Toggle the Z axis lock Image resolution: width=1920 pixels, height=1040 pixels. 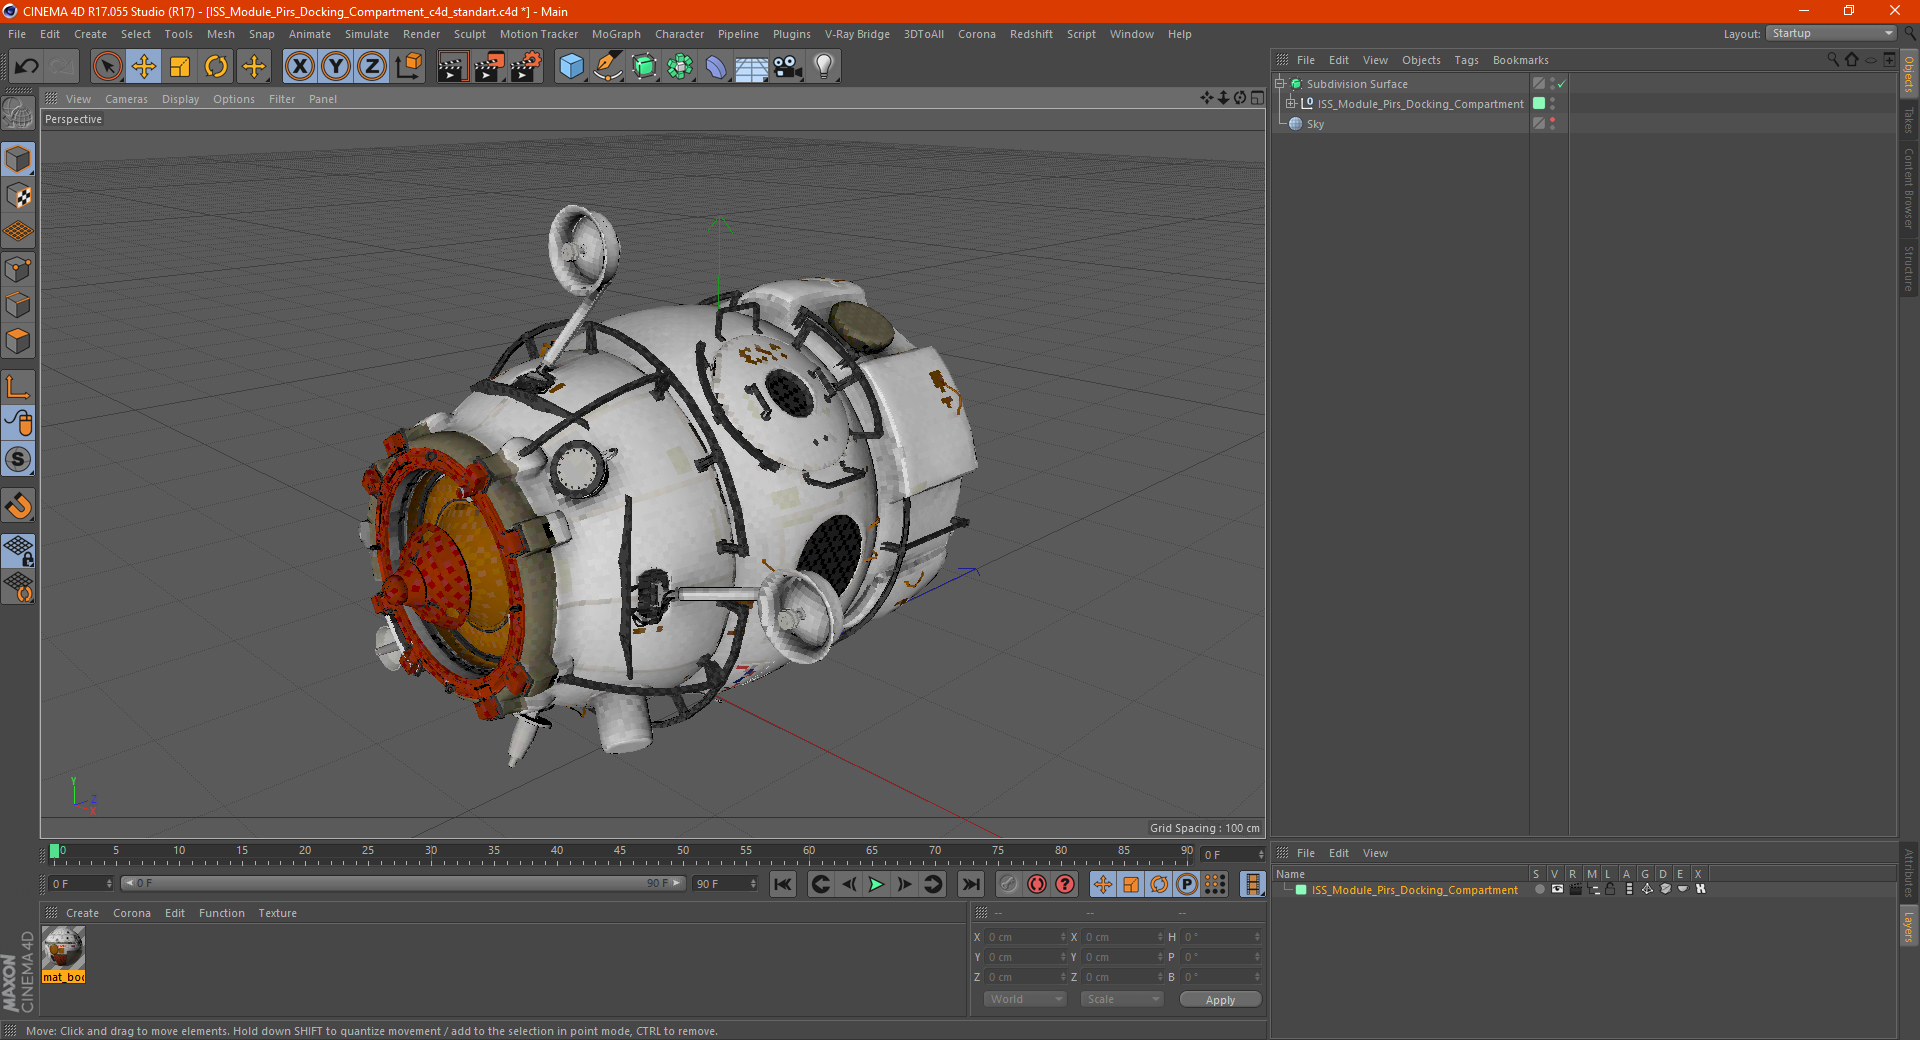click(x=372, y=67)
